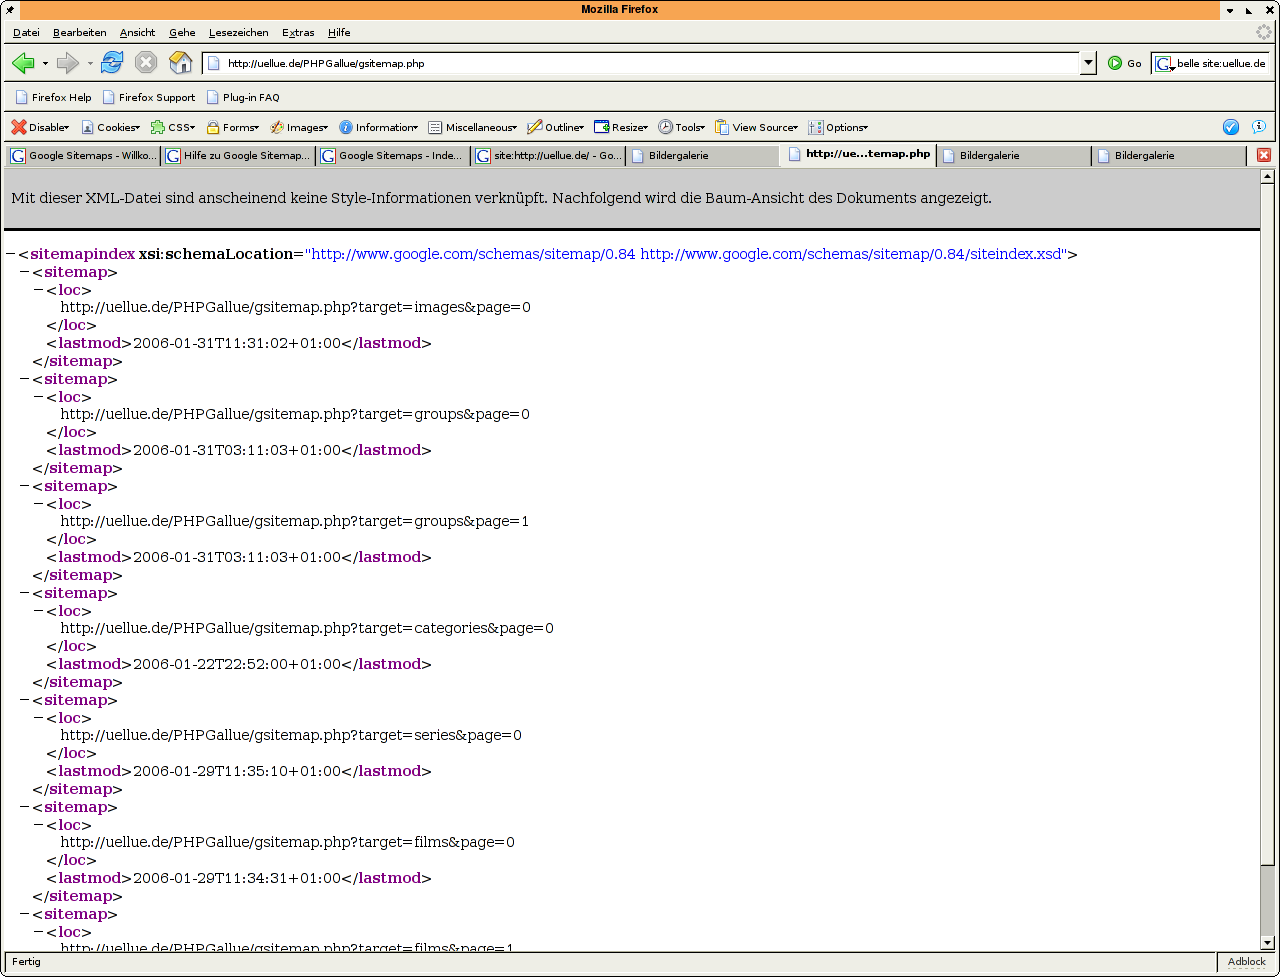The width and height of the screenshot is (1280, 977).
Task: Open the Disable menu in developer toolbar
Action: click(x=40, y=127)
